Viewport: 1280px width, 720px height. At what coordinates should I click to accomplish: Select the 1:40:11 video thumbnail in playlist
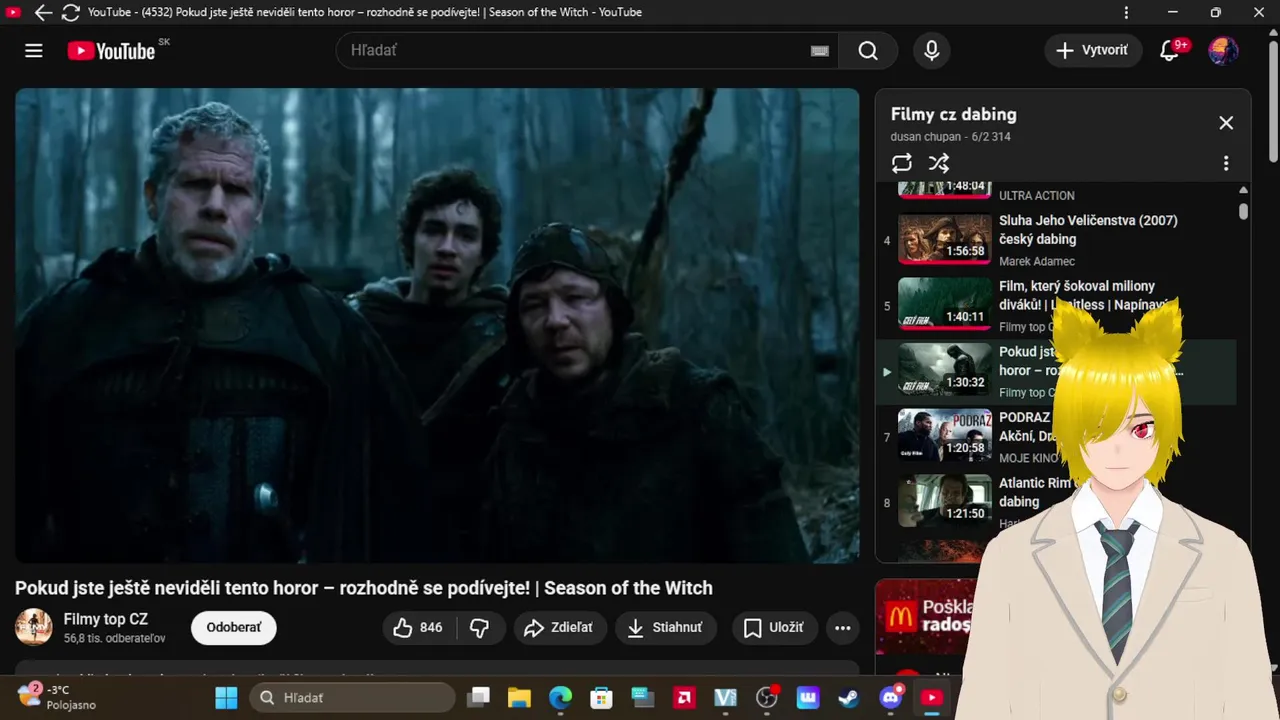945,303
